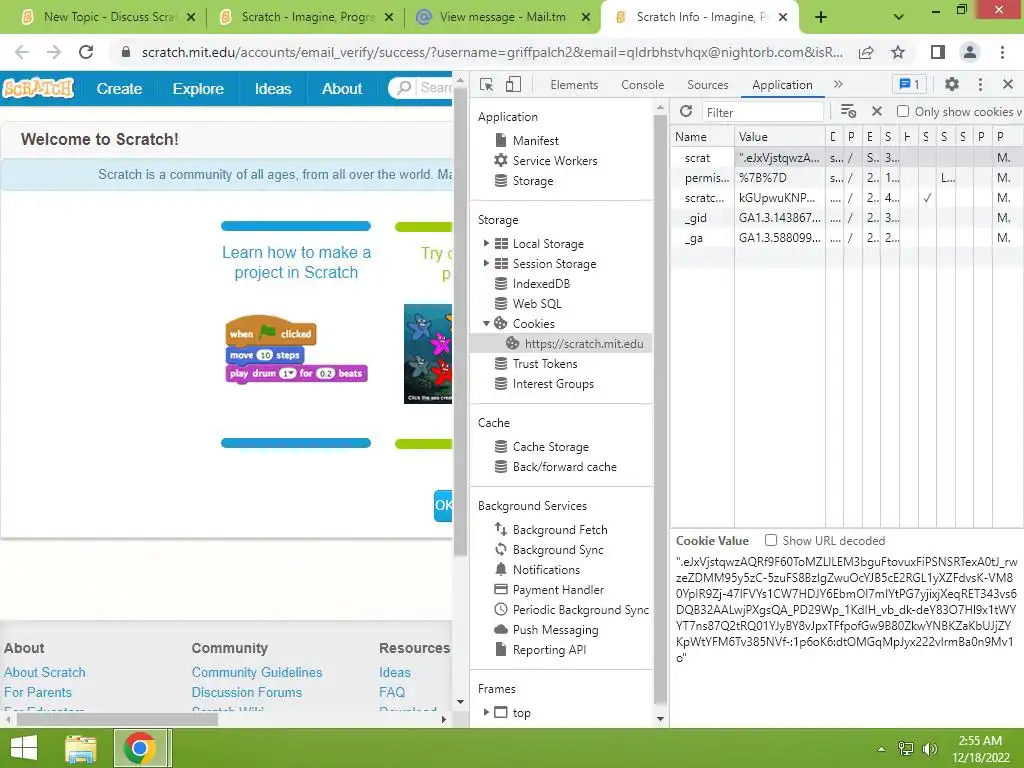Open Create in Scratch navbar
This screenshot has width=1024, height=768.
(119, 88)
